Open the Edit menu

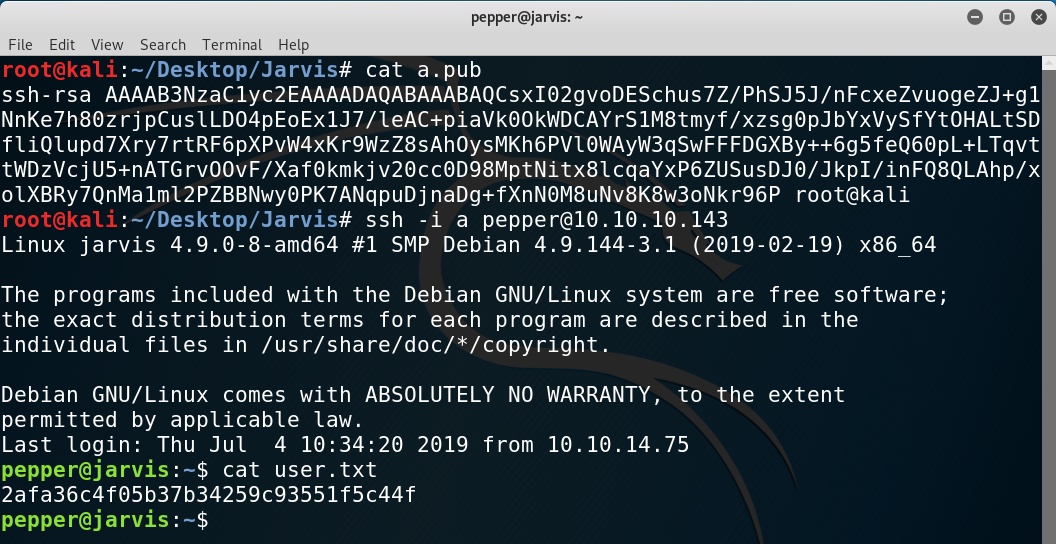(62, 45)
